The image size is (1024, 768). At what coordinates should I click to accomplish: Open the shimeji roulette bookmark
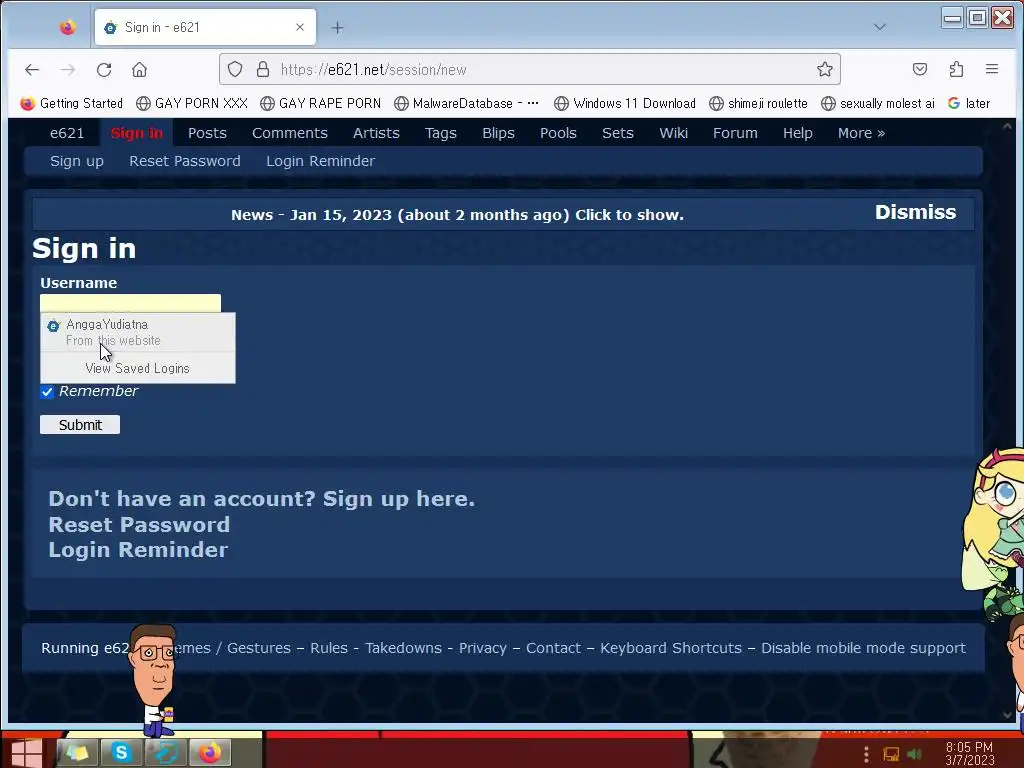(758, 103)
